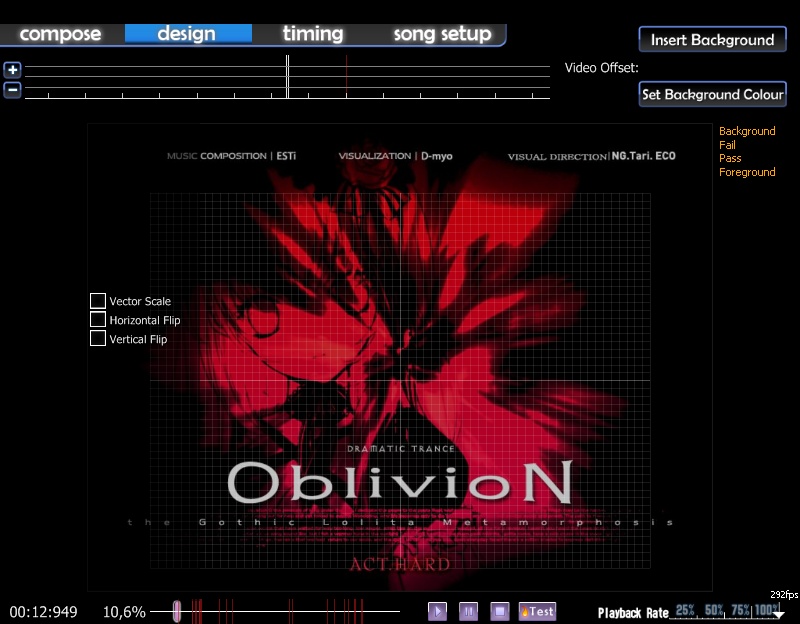Click the OblivioN title in preview

point(400,482)
